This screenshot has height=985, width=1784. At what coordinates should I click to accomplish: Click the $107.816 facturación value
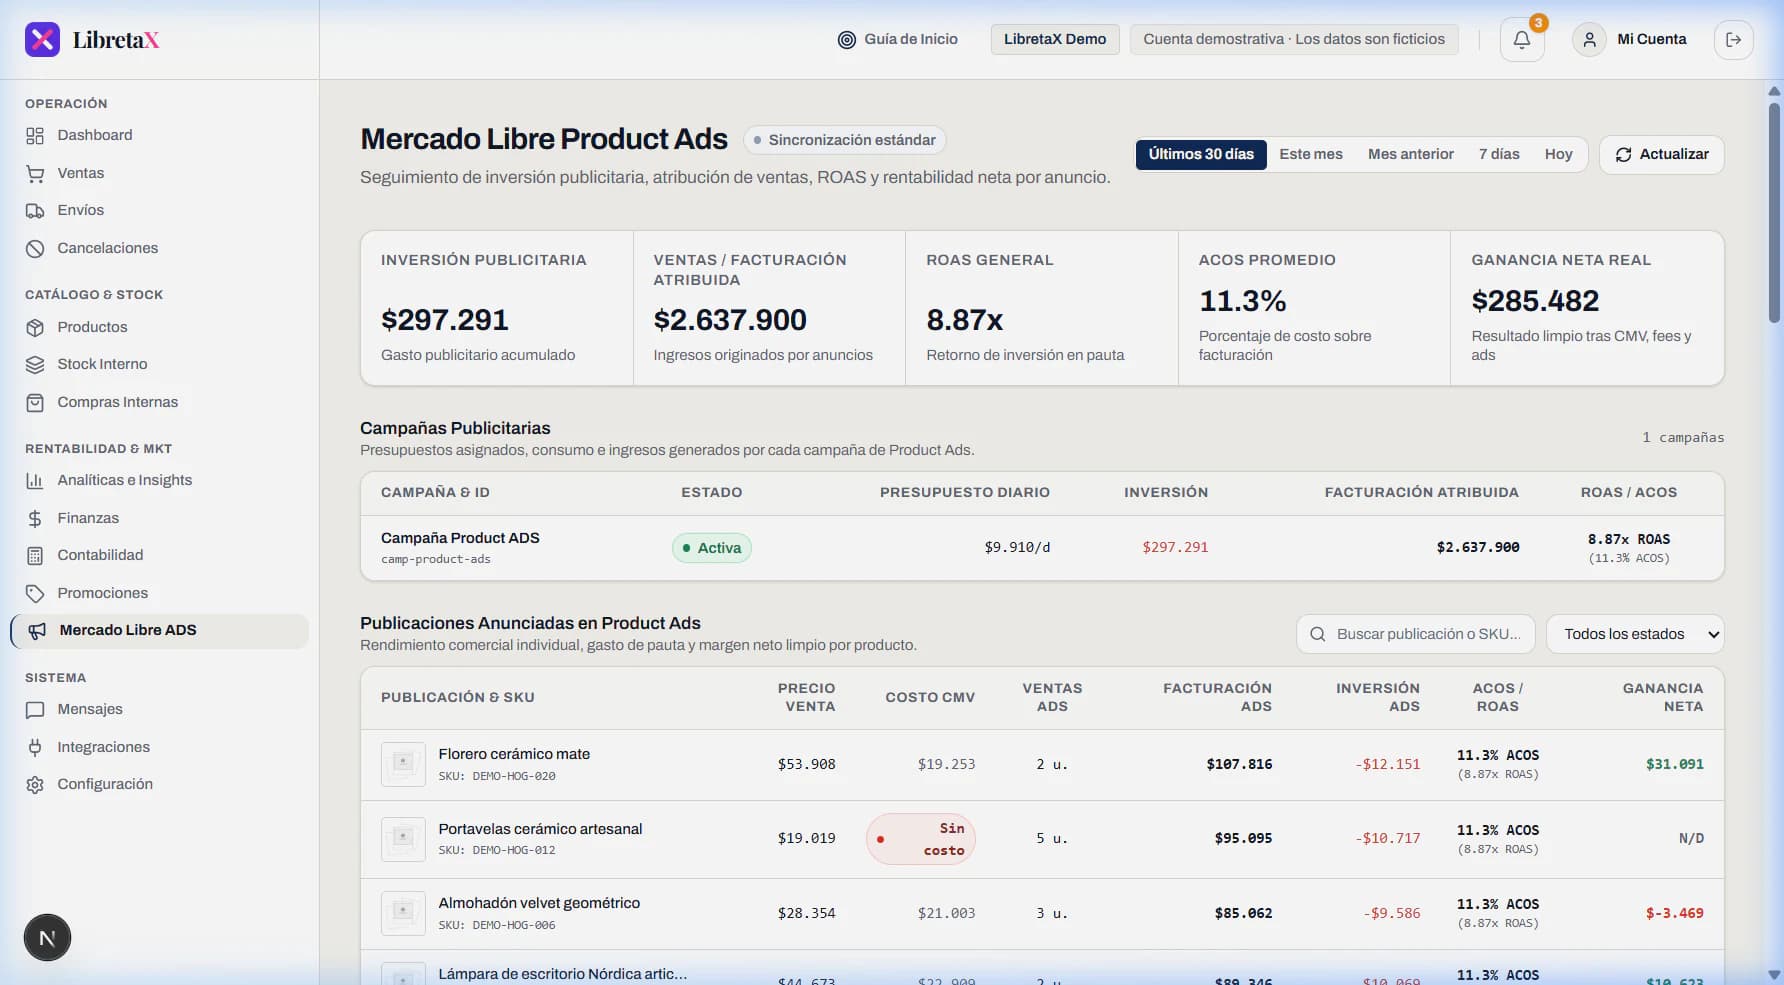click(x=1239, y=764)
